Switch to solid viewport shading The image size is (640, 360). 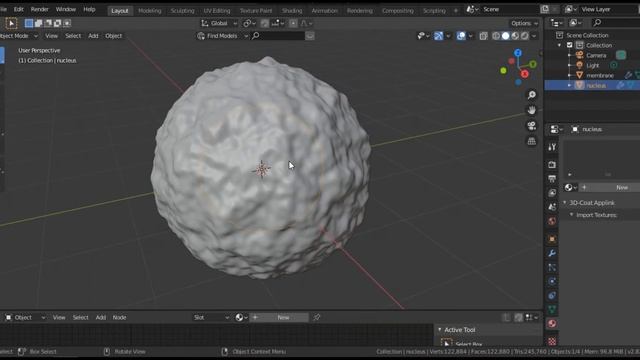[506, 36]
